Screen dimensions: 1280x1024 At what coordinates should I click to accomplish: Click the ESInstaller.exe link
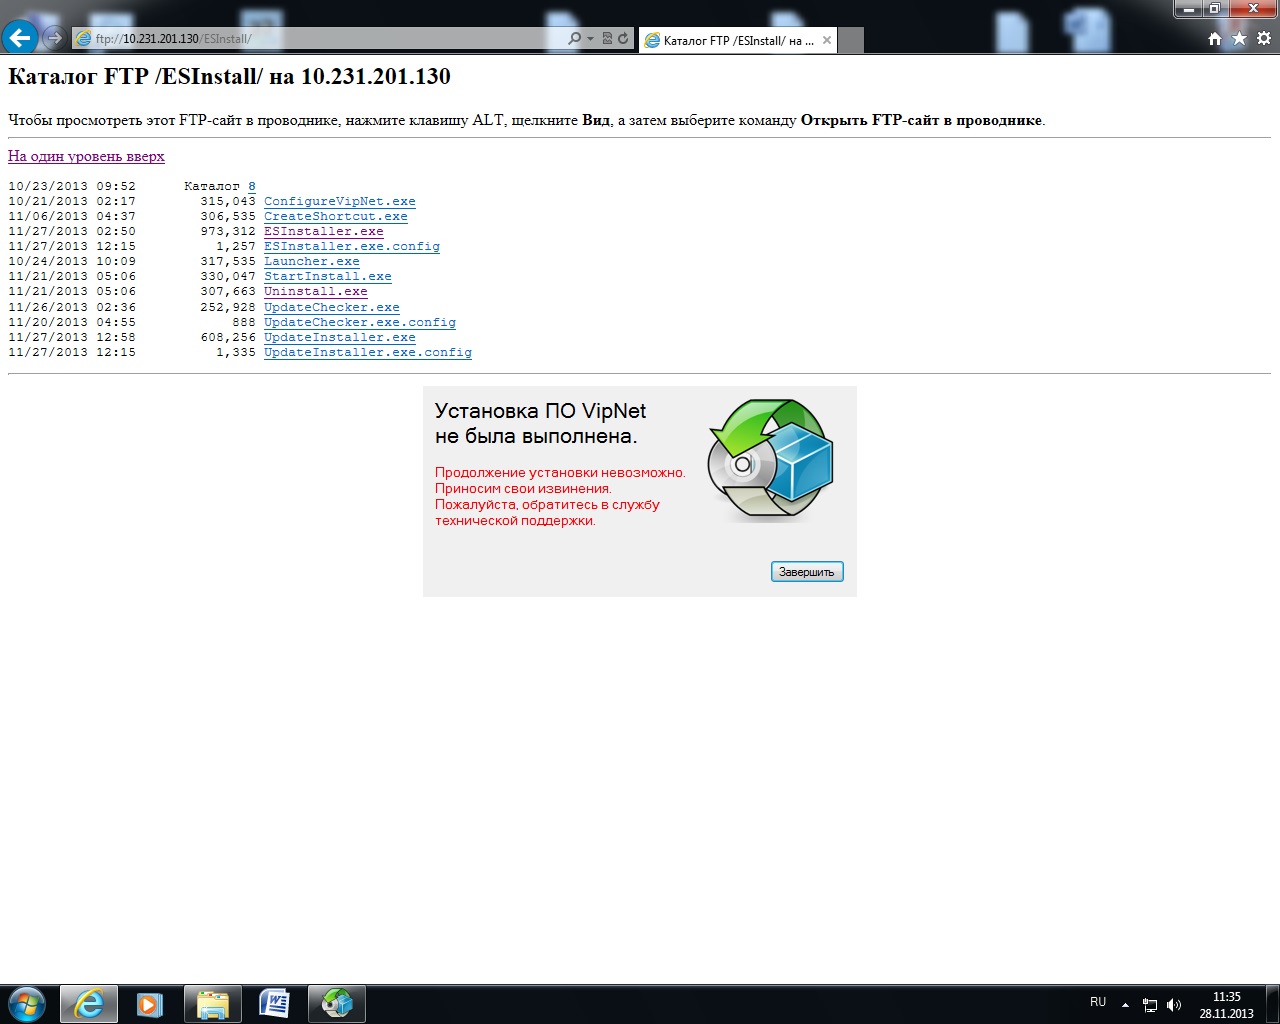point(323,231)
